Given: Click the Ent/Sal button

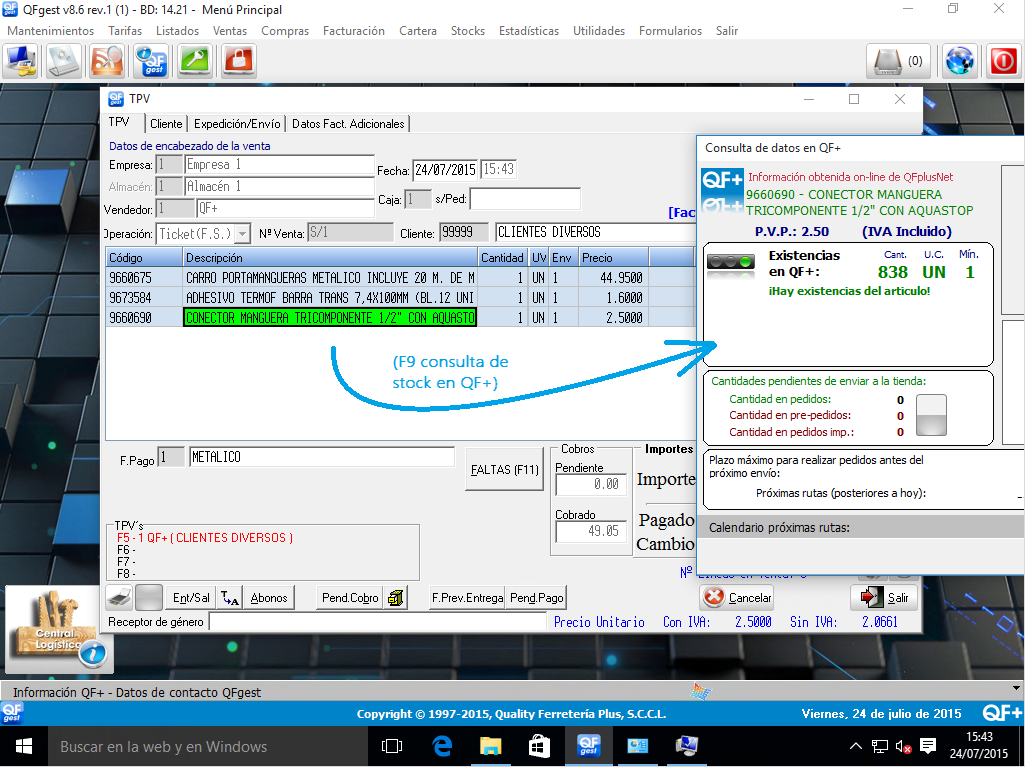Looking at the screenshot, I should (191, 598).
